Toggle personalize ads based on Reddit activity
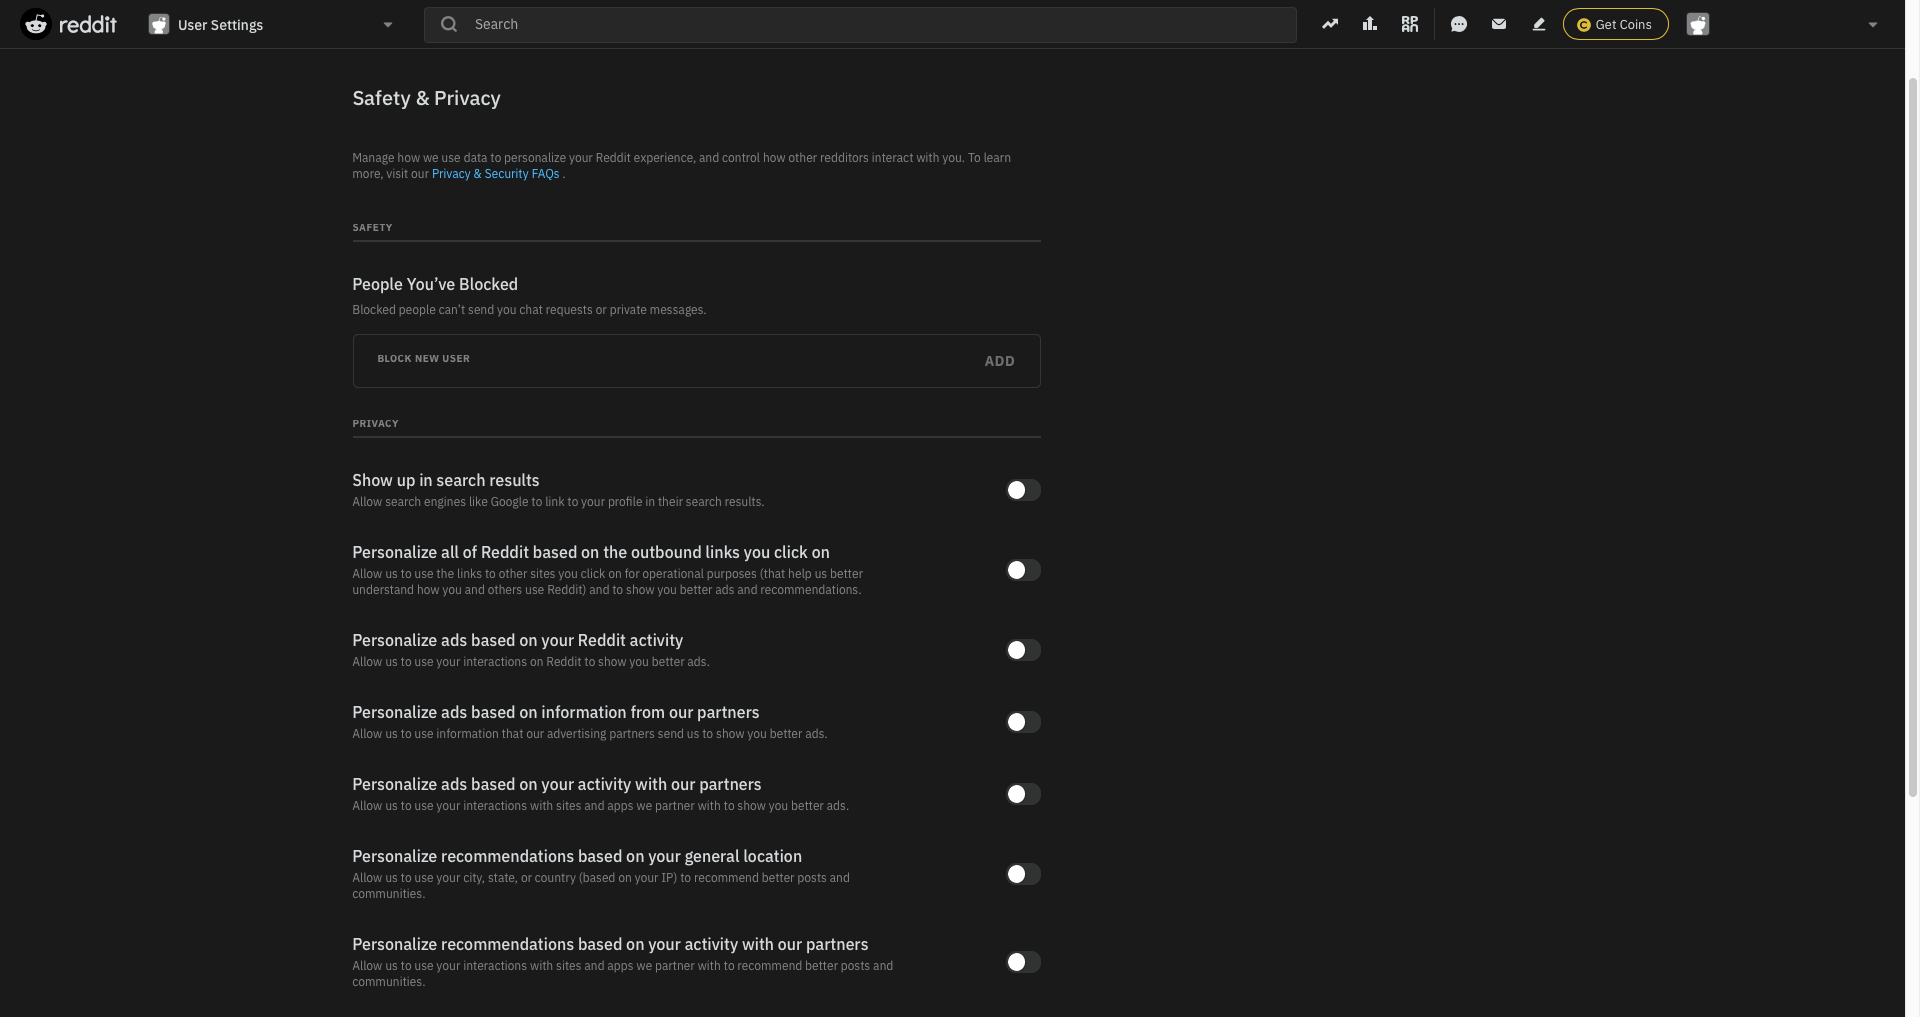This screenshot has width=1920, height=1017. point(1023,650)
